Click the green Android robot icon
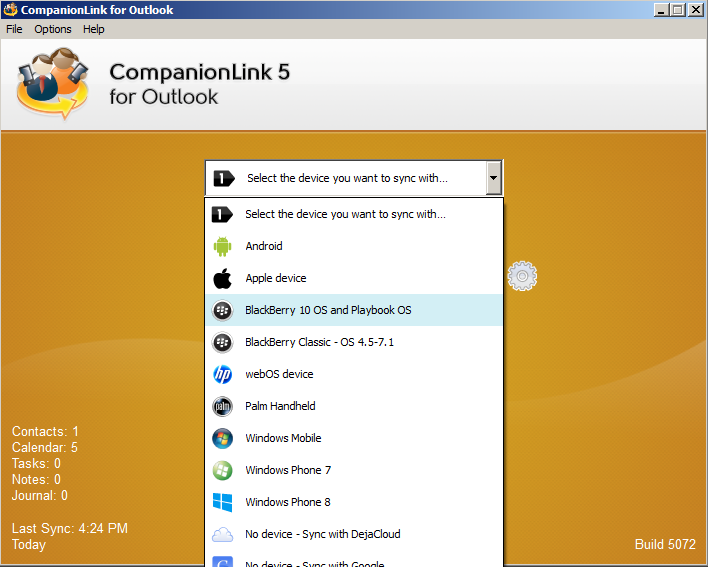This screenshot has height=576, width=708. point(223,246)
